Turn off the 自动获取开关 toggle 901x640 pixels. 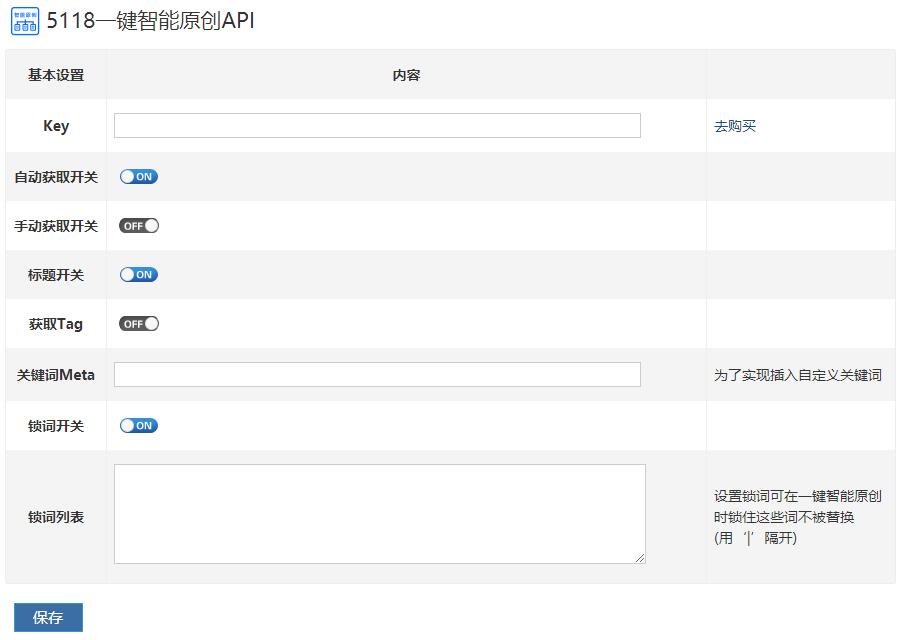[x=138, y=177]
